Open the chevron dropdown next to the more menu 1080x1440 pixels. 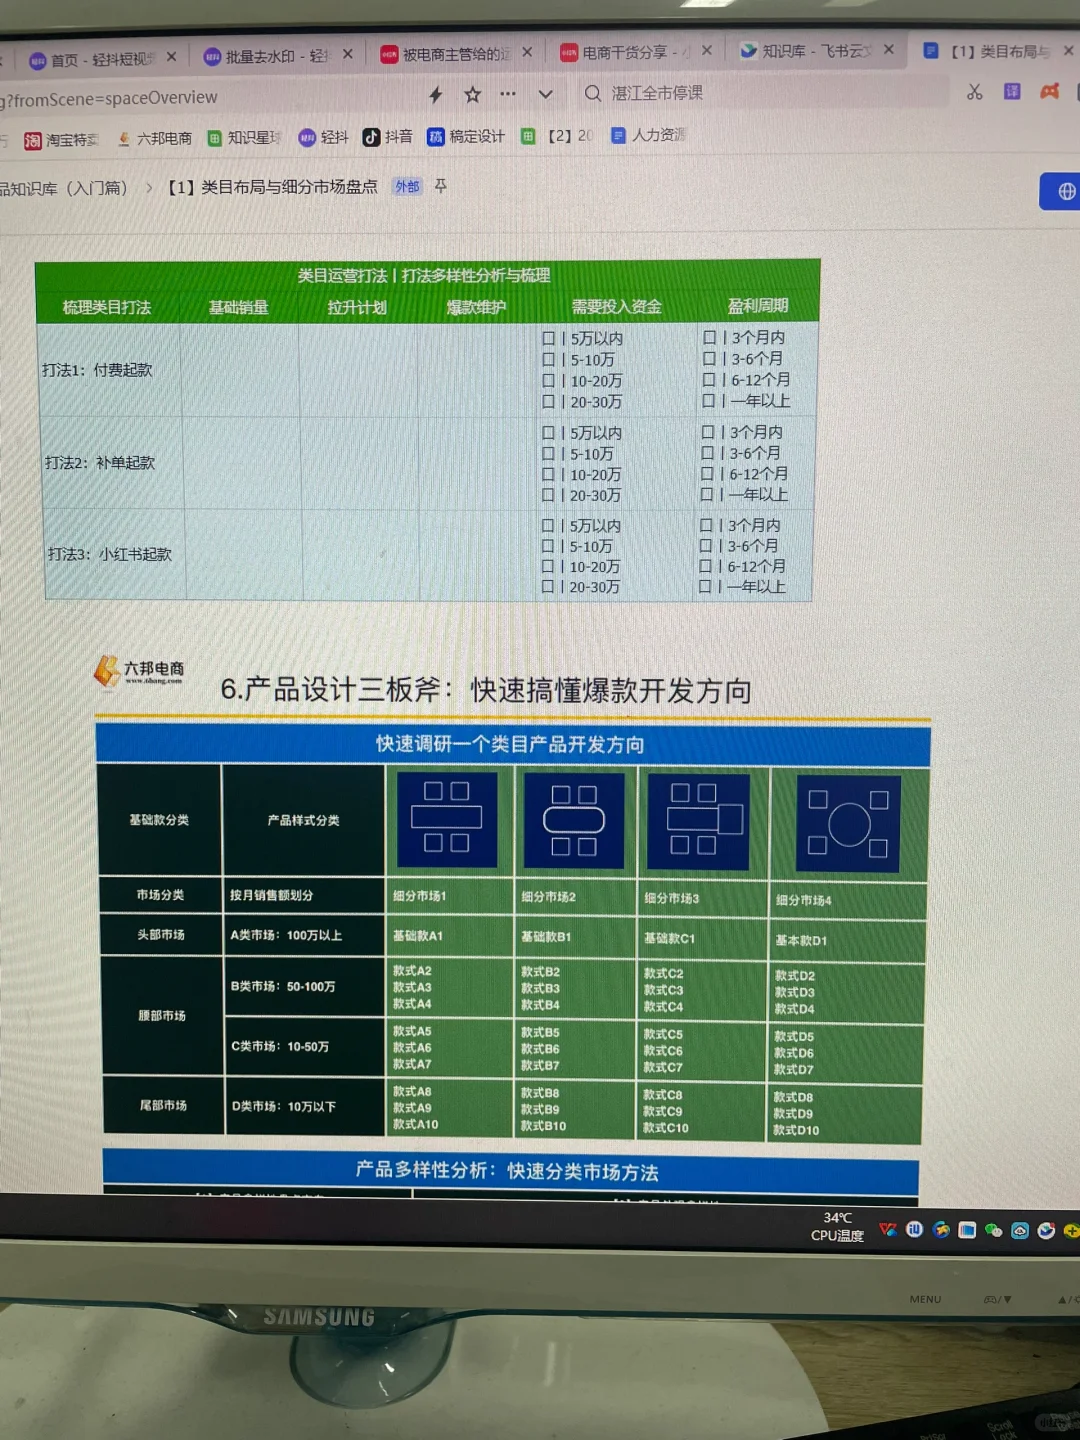click(x=545, y=94)
